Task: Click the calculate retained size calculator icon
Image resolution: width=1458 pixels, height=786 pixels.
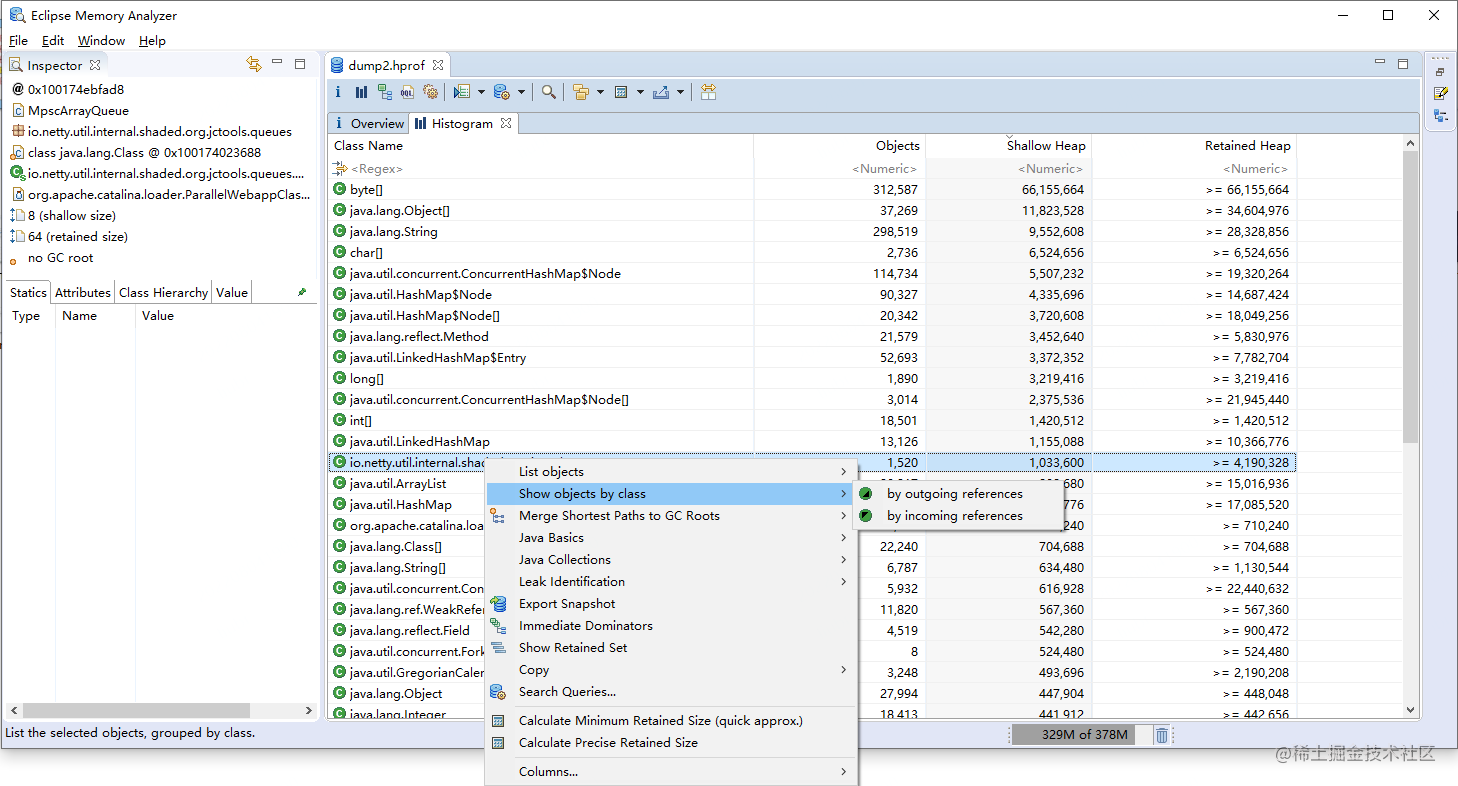Action: click(621, 92)
